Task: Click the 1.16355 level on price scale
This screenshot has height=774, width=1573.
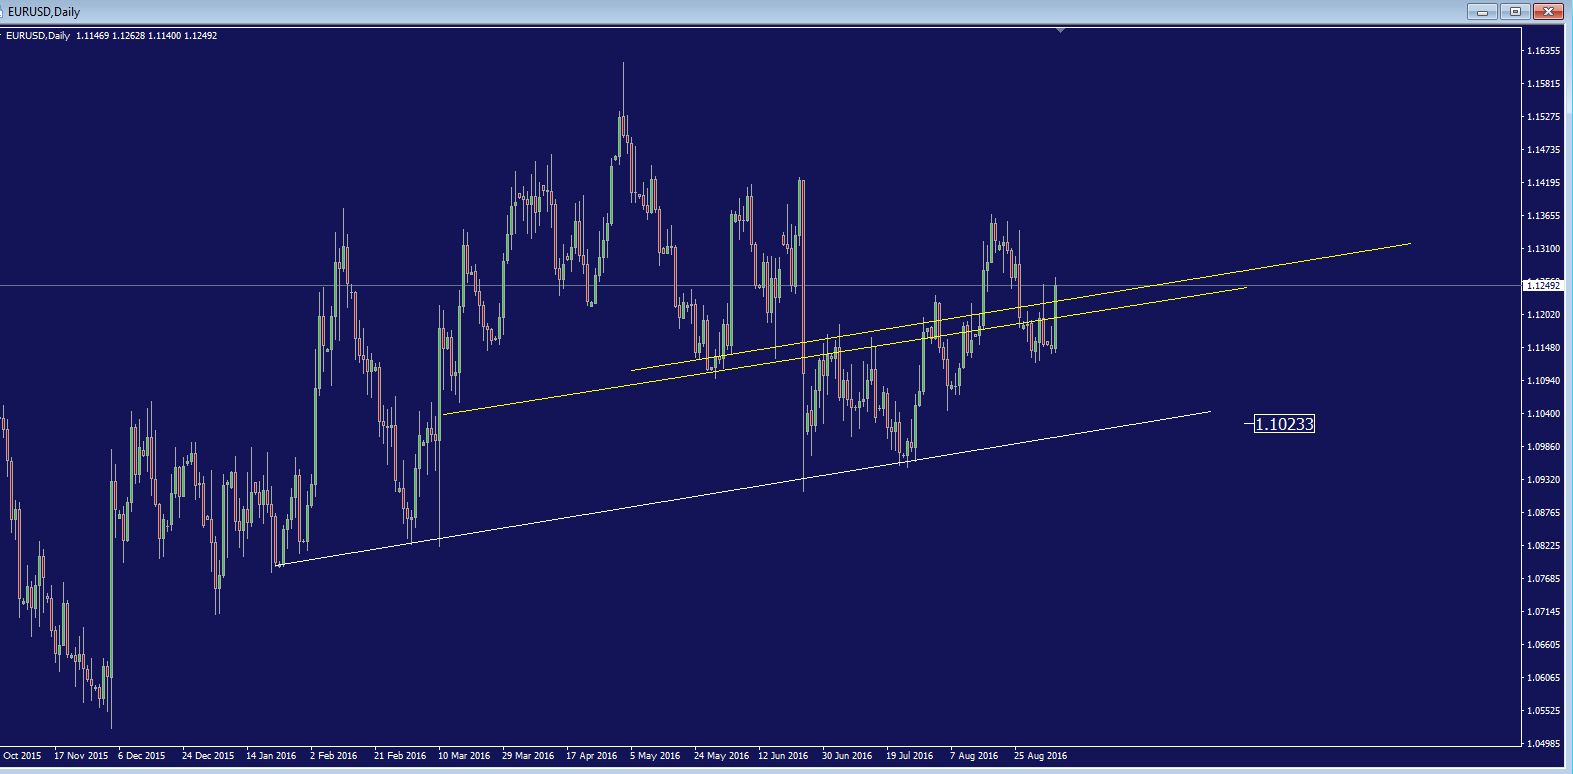Action: tap(1543, 51)
